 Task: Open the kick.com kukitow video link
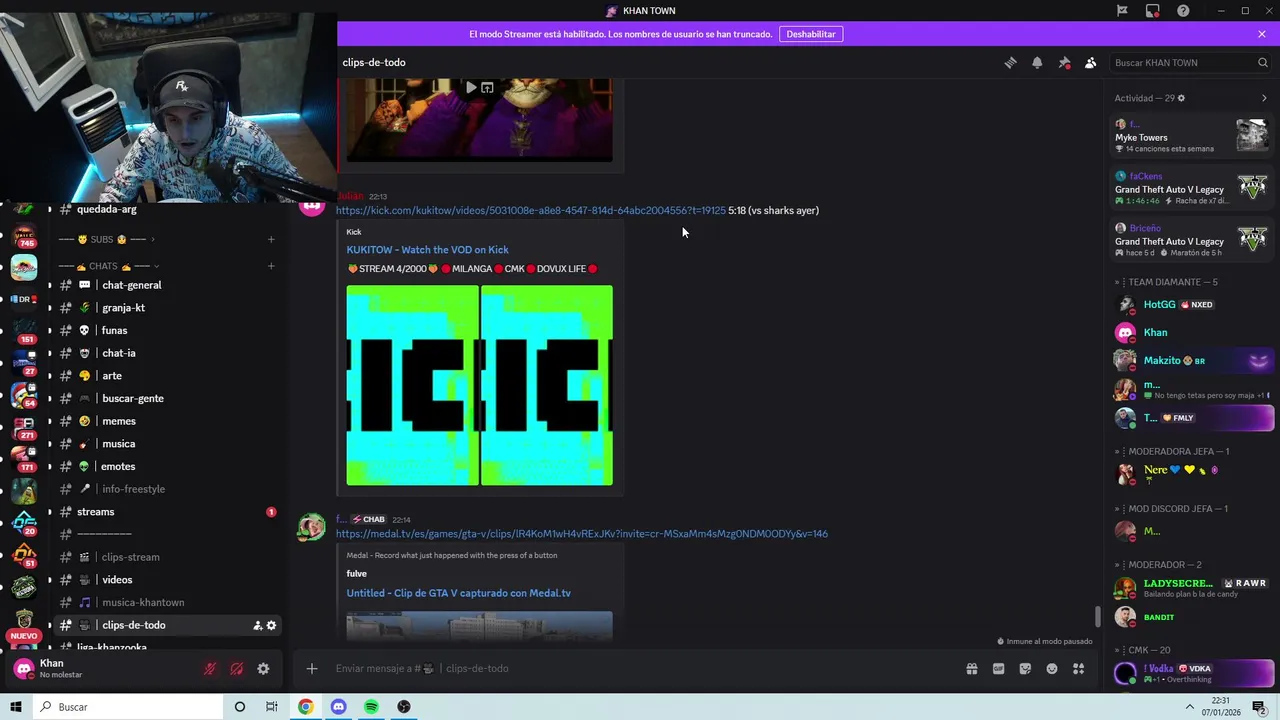pos(531,211)
